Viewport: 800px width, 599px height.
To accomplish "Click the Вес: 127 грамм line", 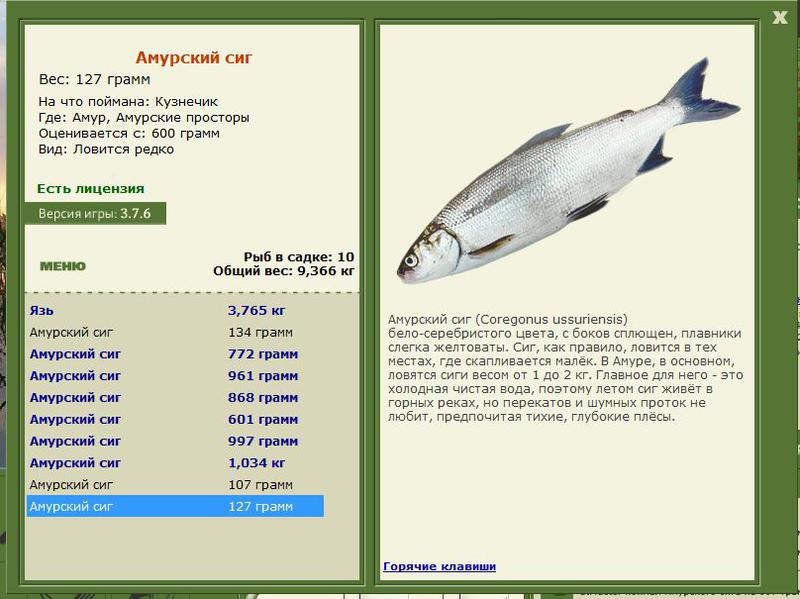I will 94,80.
